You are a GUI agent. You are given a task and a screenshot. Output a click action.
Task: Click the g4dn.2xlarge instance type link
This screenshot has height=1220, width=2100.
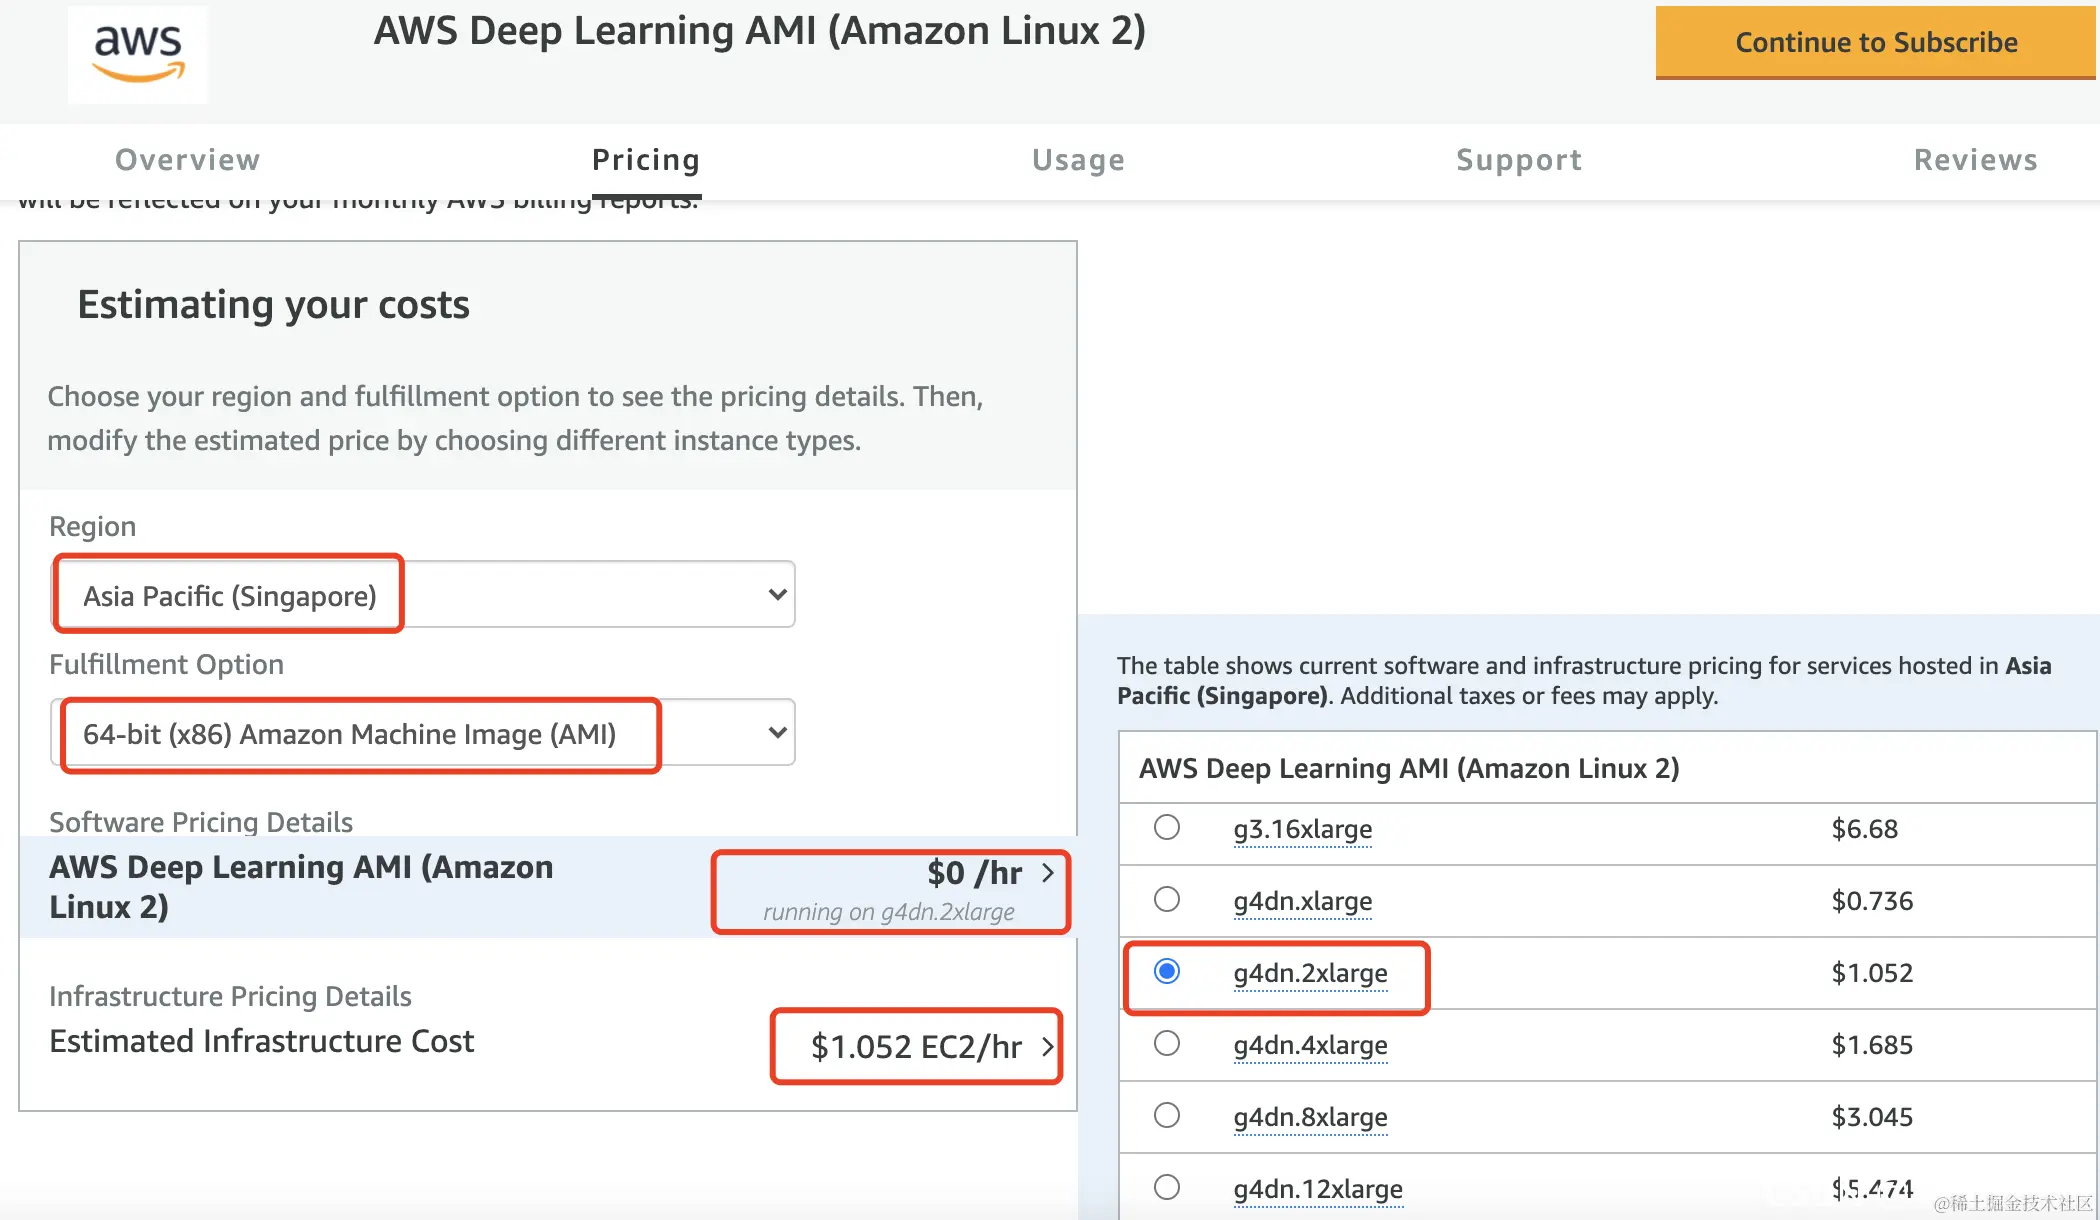pos(1310,973)
